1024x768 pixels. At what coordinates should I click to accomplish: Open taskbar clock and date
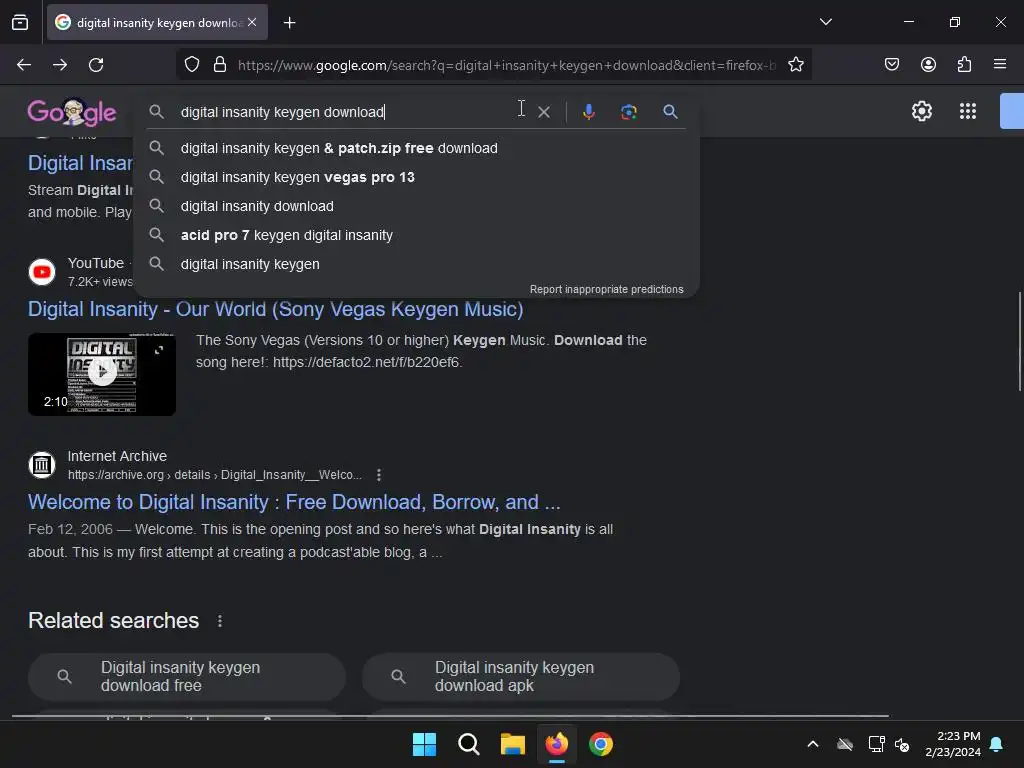[x=953, y=744]
